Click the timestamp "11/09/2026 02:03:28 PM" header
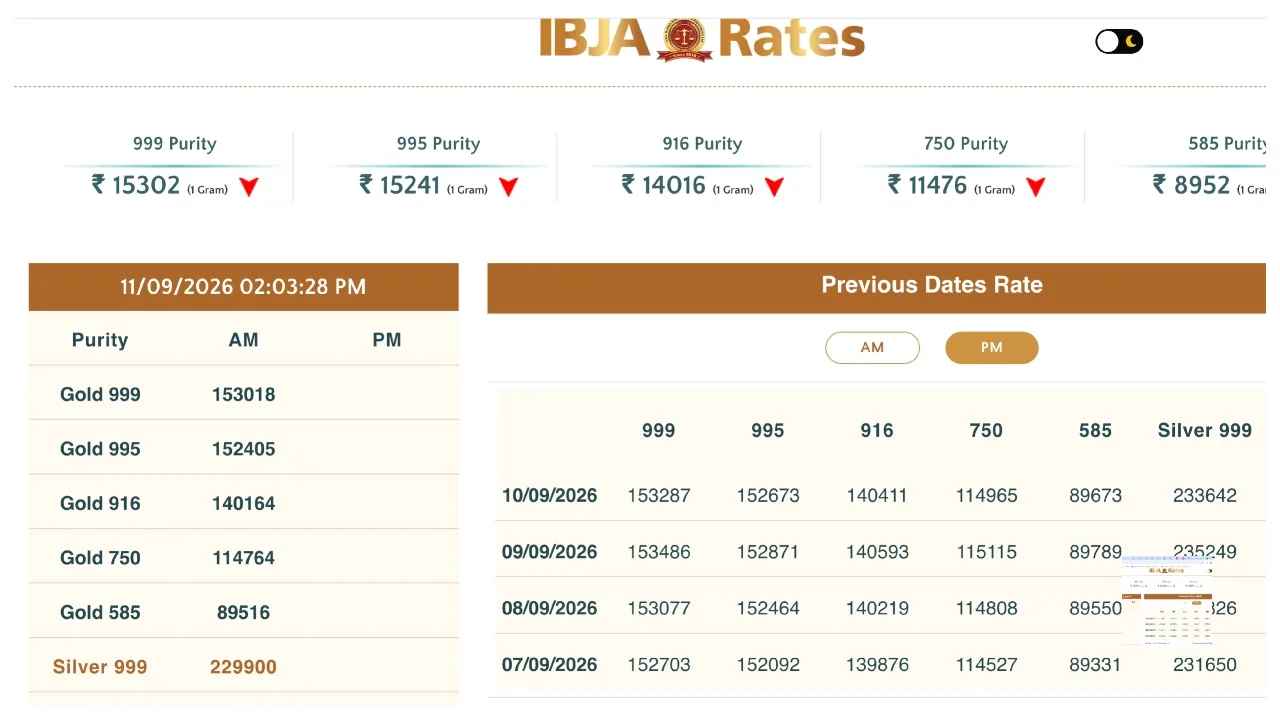1280x720 pixels. point(243,287)
